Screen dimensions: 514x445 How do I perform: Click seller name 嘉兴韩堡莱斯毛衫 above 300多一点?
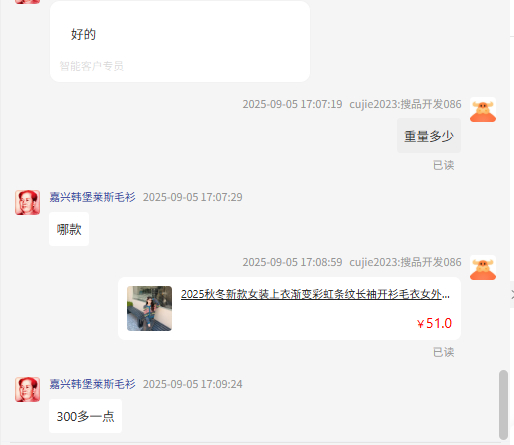[92, 384]
